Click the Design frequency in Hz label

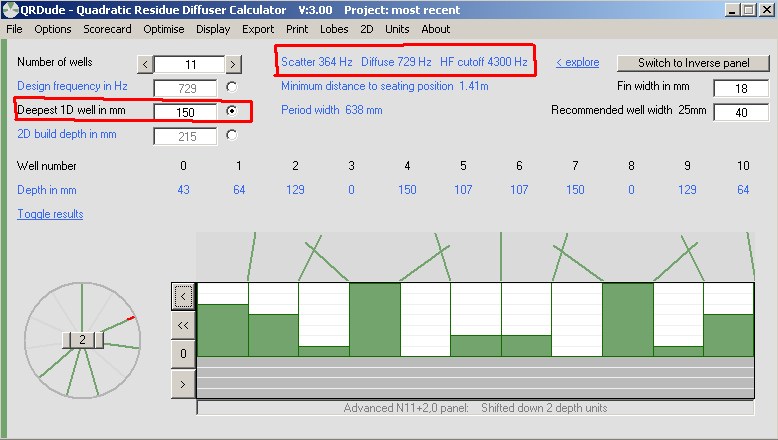tap(72, 86)
